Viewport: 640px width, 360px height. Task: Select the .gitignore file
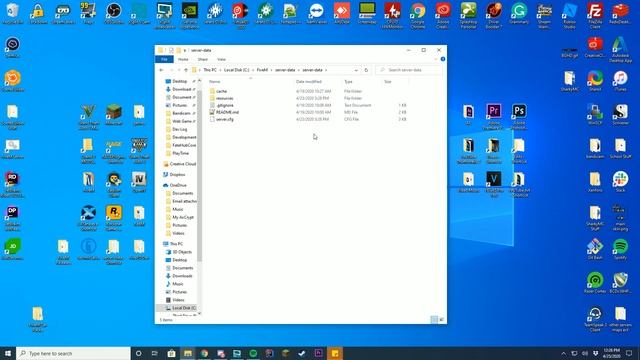(x=224, y=105)
